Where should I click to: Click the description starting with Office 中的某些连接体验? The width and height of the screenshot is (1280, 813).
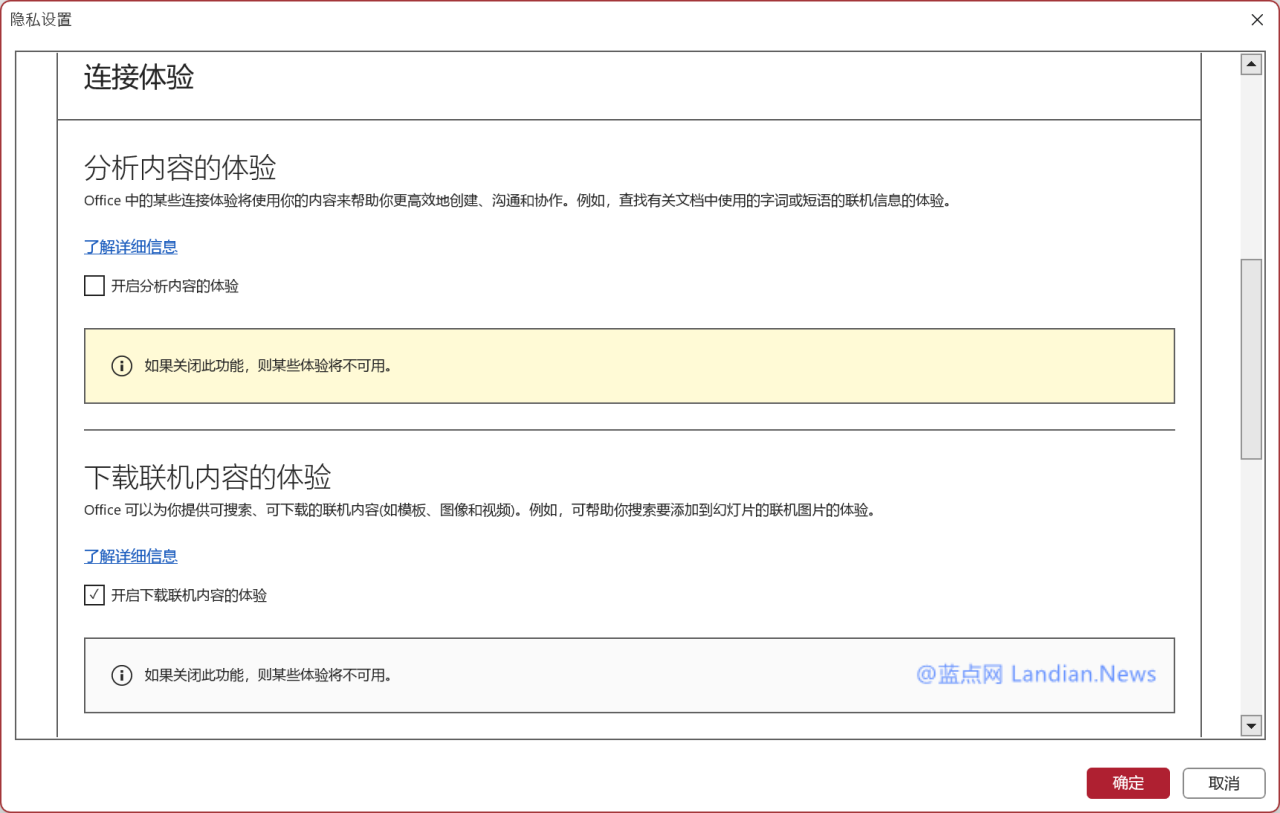click(517, 200)
